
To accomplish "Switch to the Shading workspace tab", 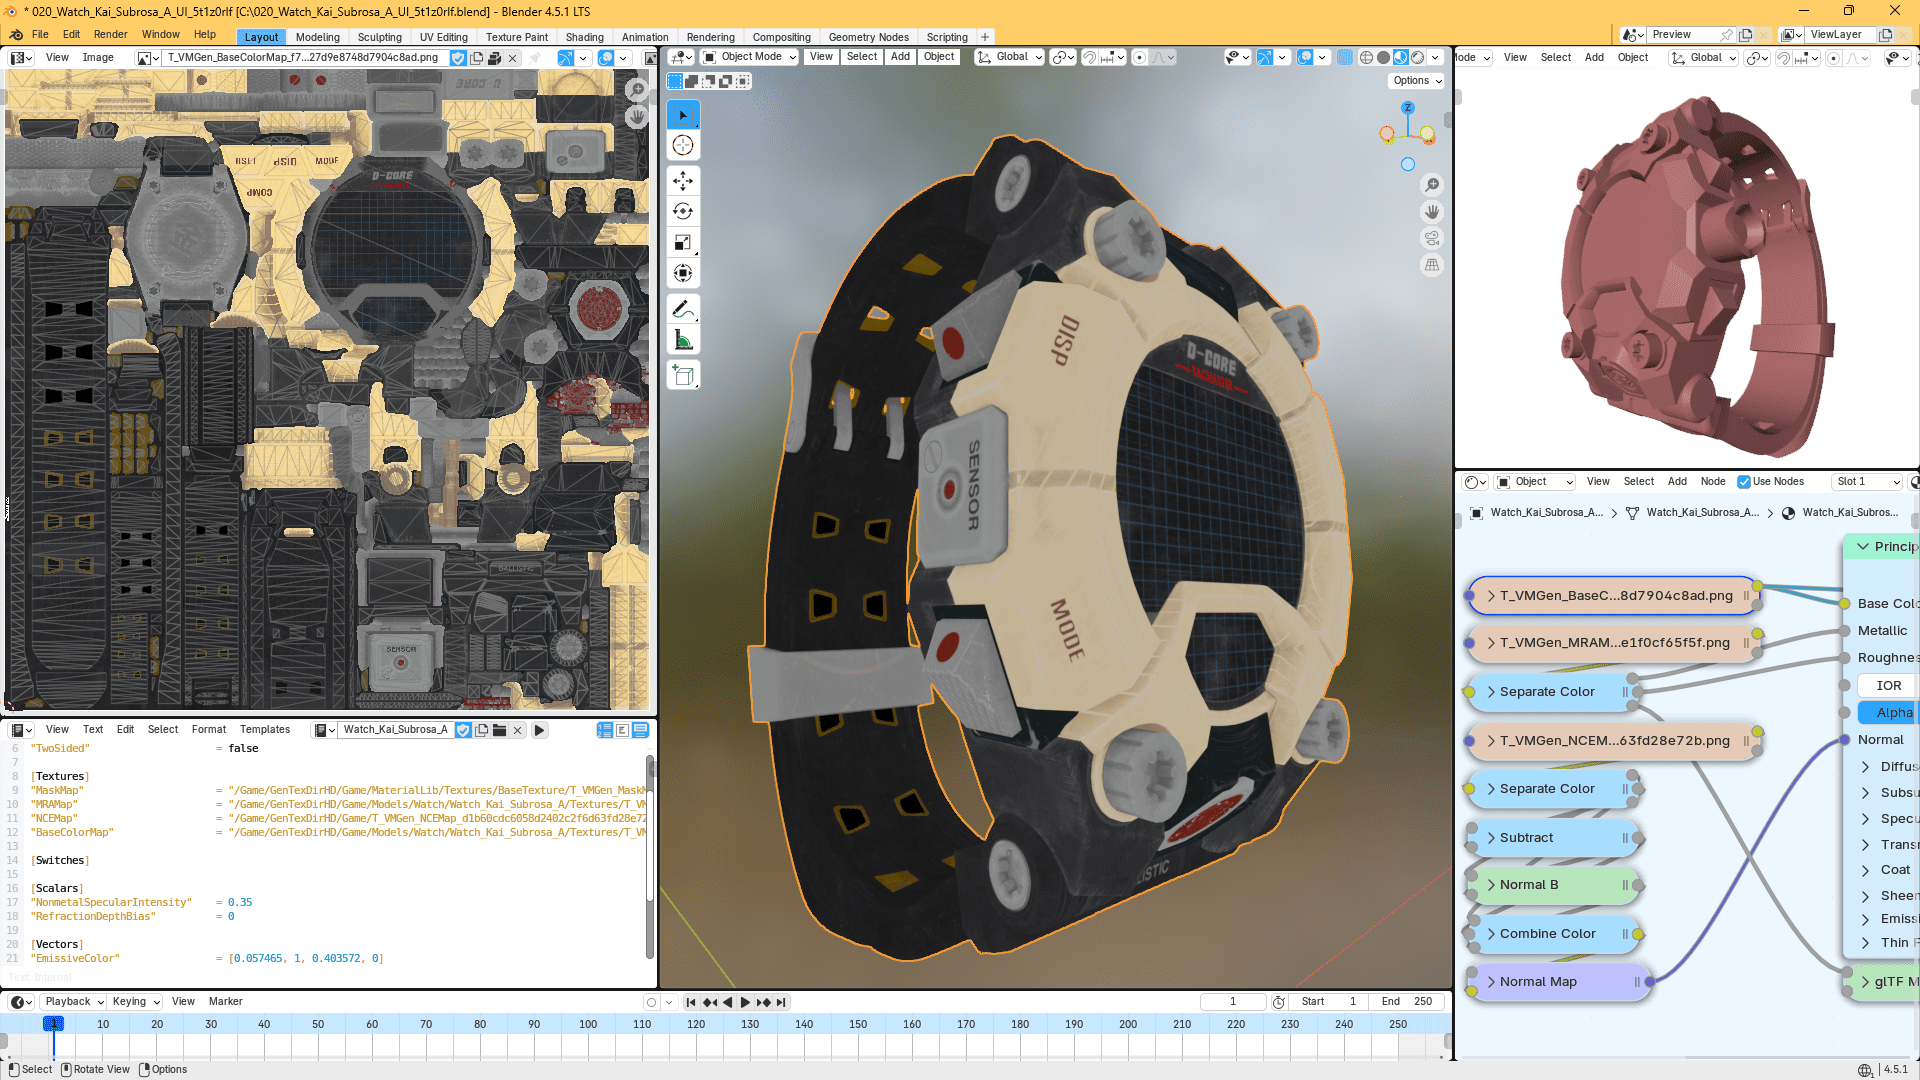I will pyautogui.click(x=585, y=37).
